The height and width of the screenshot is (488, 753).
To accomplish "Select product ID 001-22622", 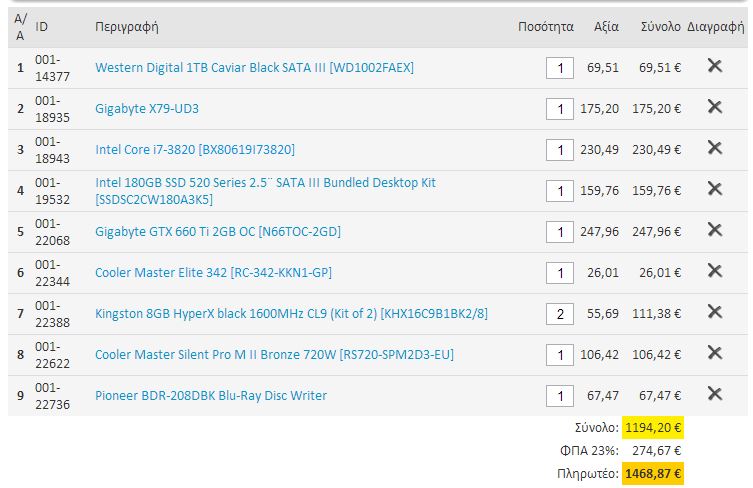I will 52,355.
